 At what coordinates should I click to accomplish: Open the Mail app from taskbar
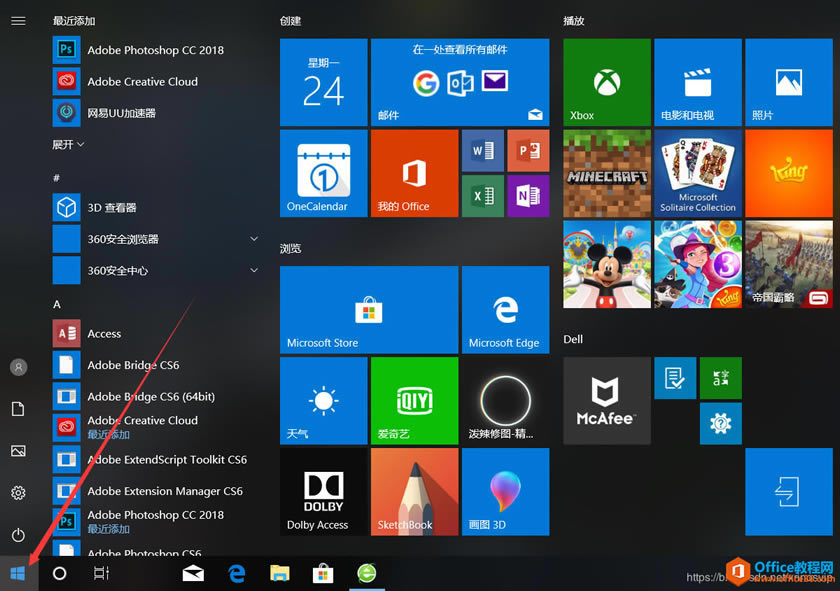tap(193, 573)
